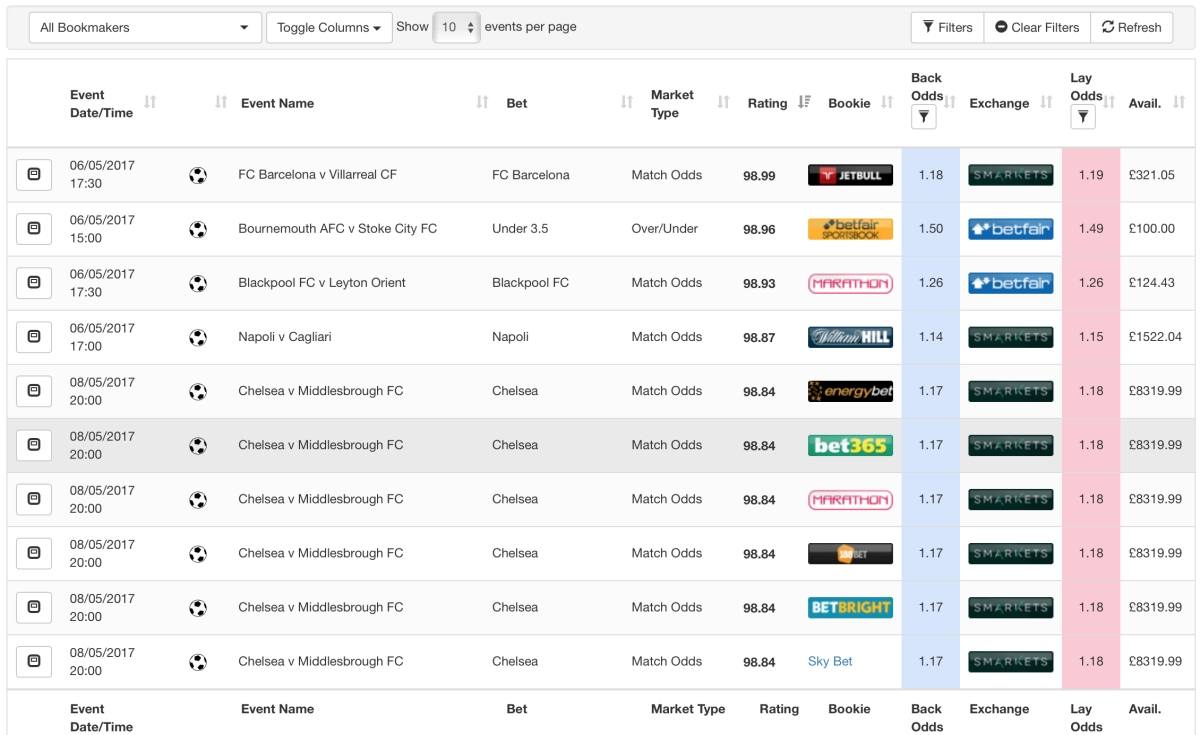Expand the Toggle Columns menu
The image size is (1200, 735).
pyautogui.click(x=329, y=28)
